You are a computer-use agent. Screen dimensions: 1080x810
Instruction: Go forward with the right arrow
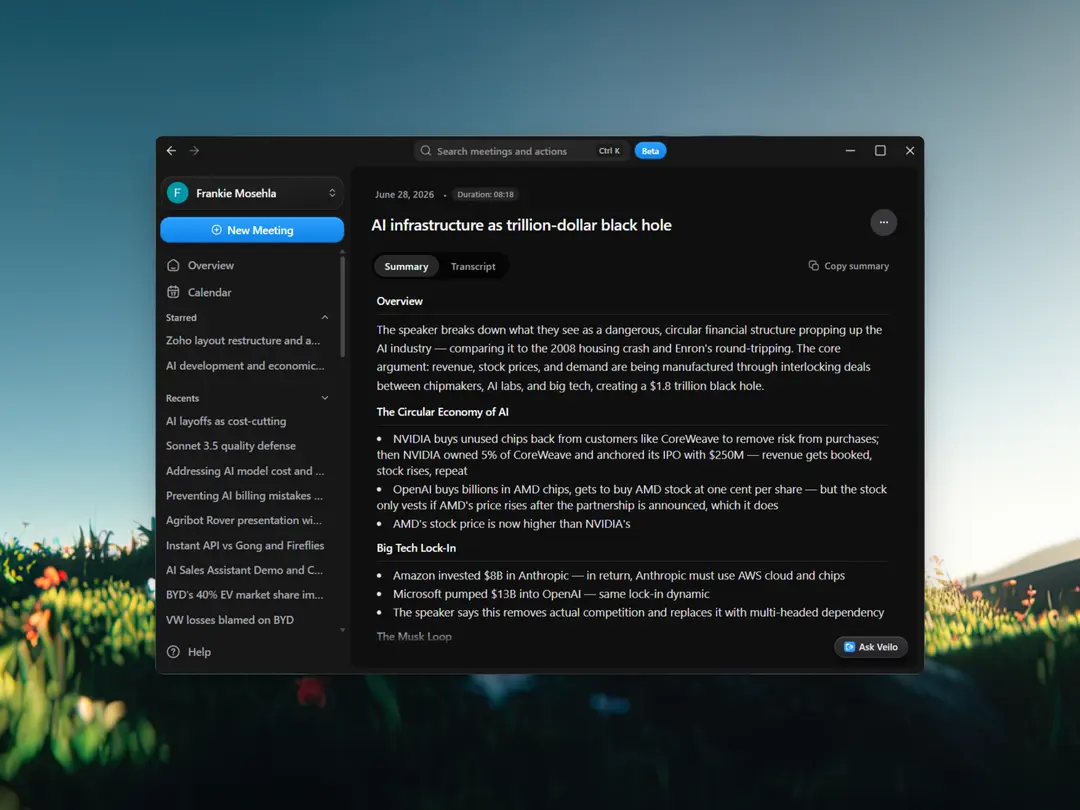click(x=194, y=151)
